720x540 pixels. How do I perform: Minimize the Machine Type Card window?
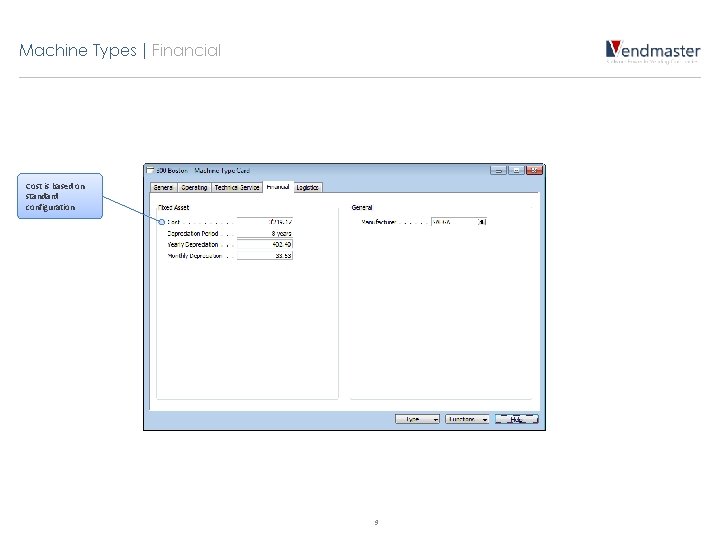pyautogui.click(x=498, y=170)
